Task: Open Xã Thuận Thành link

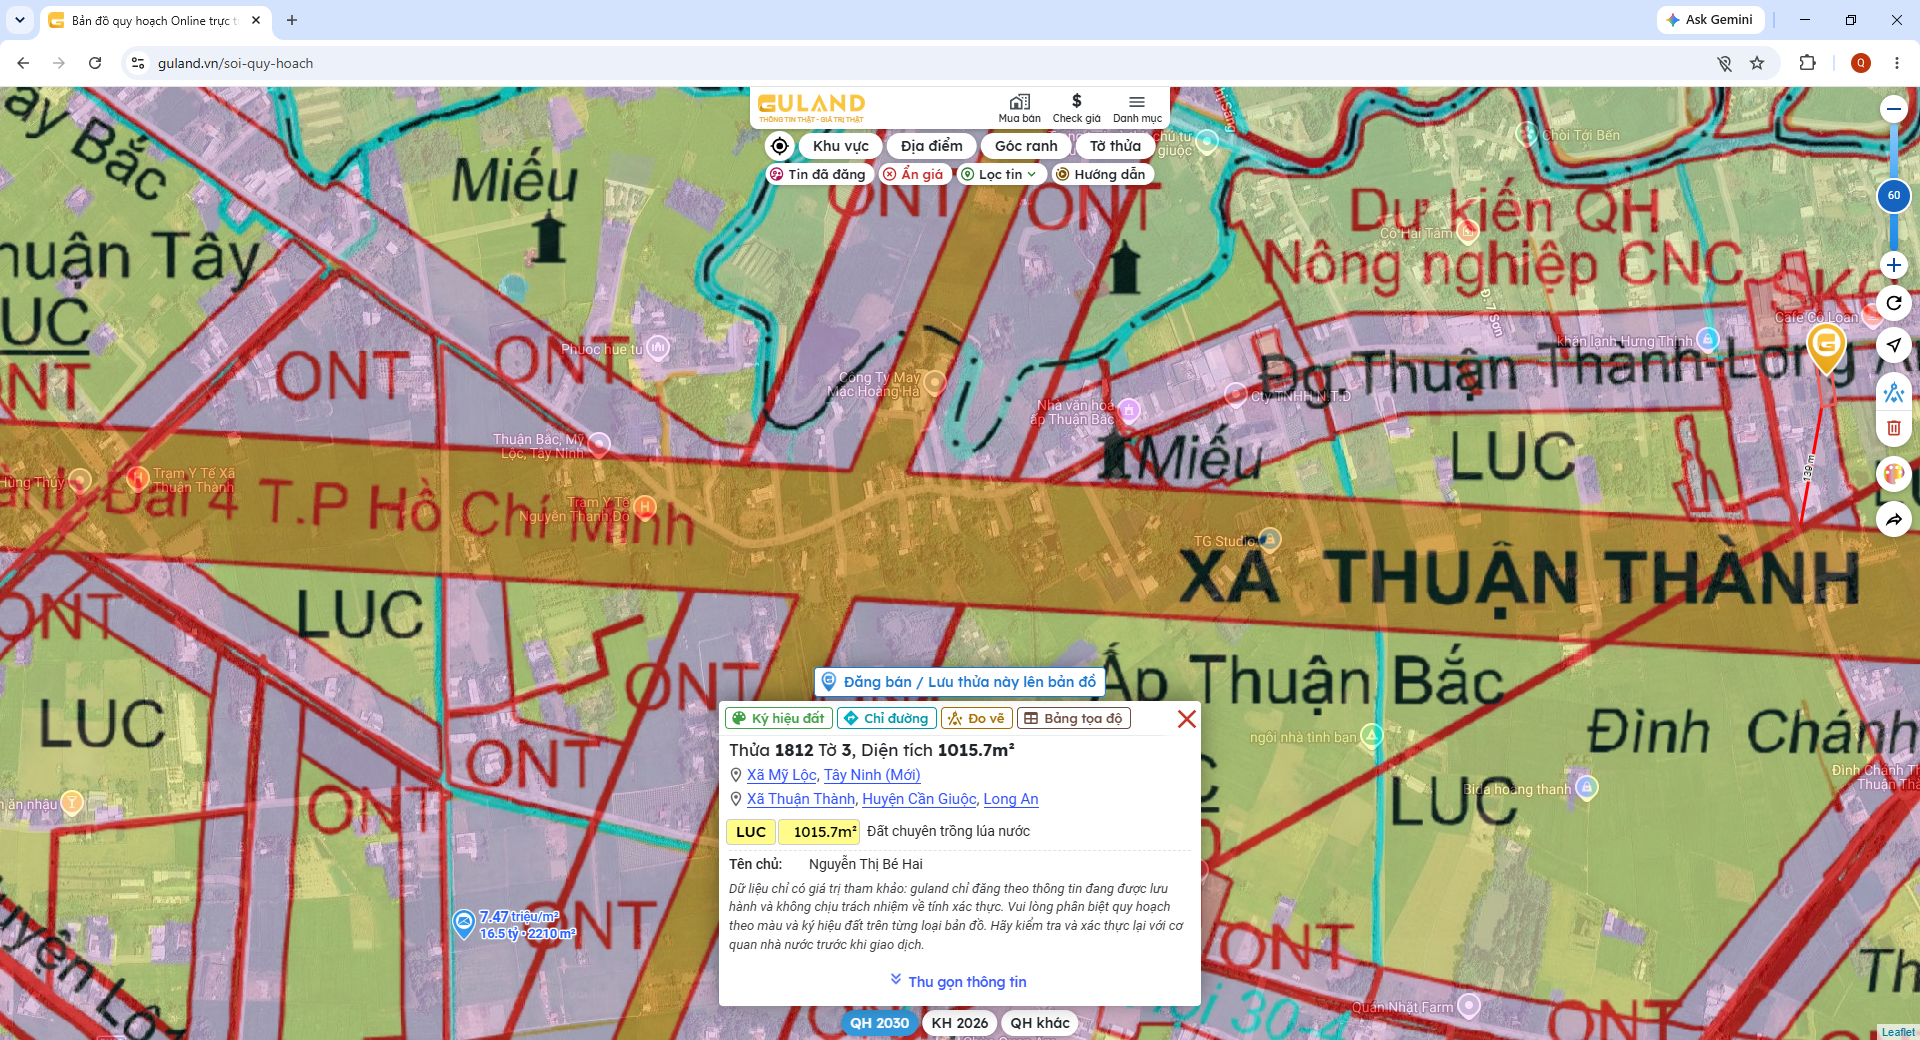Action: 801,799
